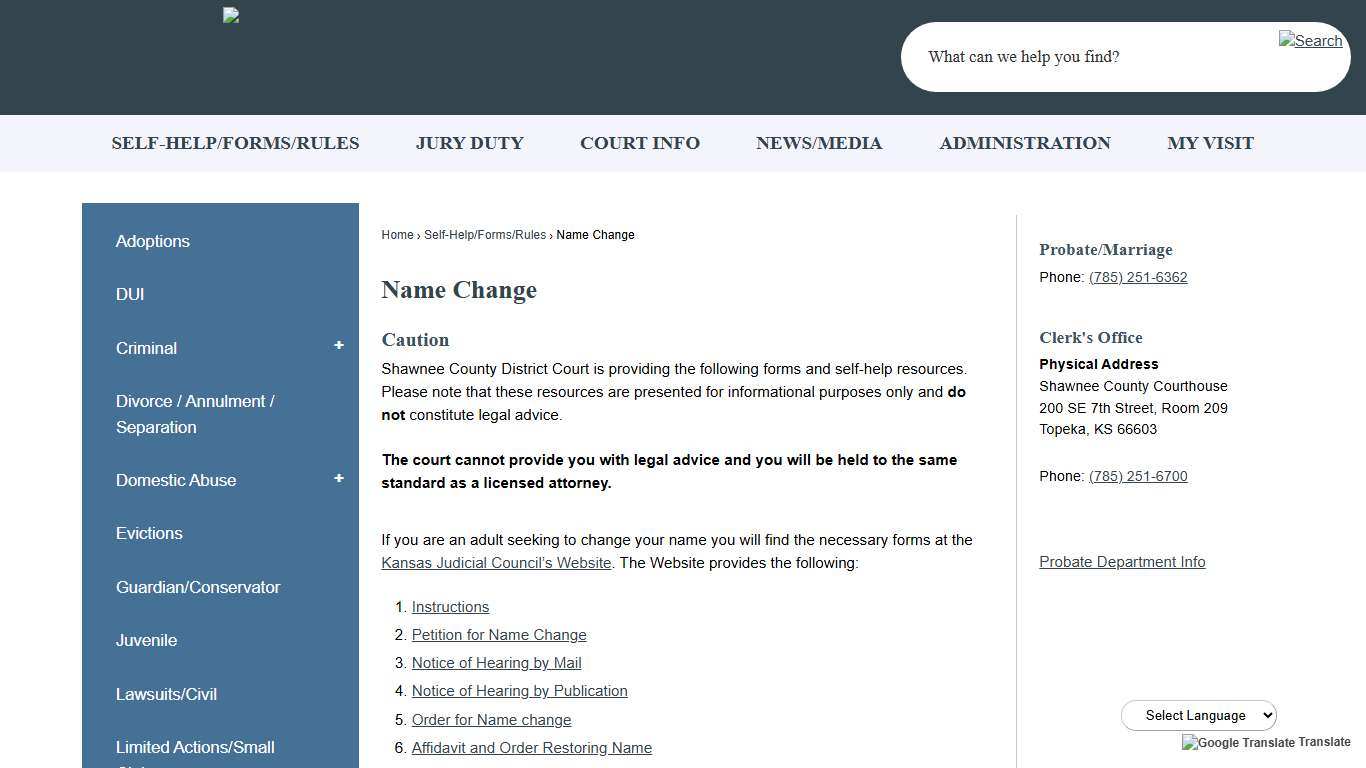
Task: Open Notice of Hearing by Publication
Action: (519, 690)
